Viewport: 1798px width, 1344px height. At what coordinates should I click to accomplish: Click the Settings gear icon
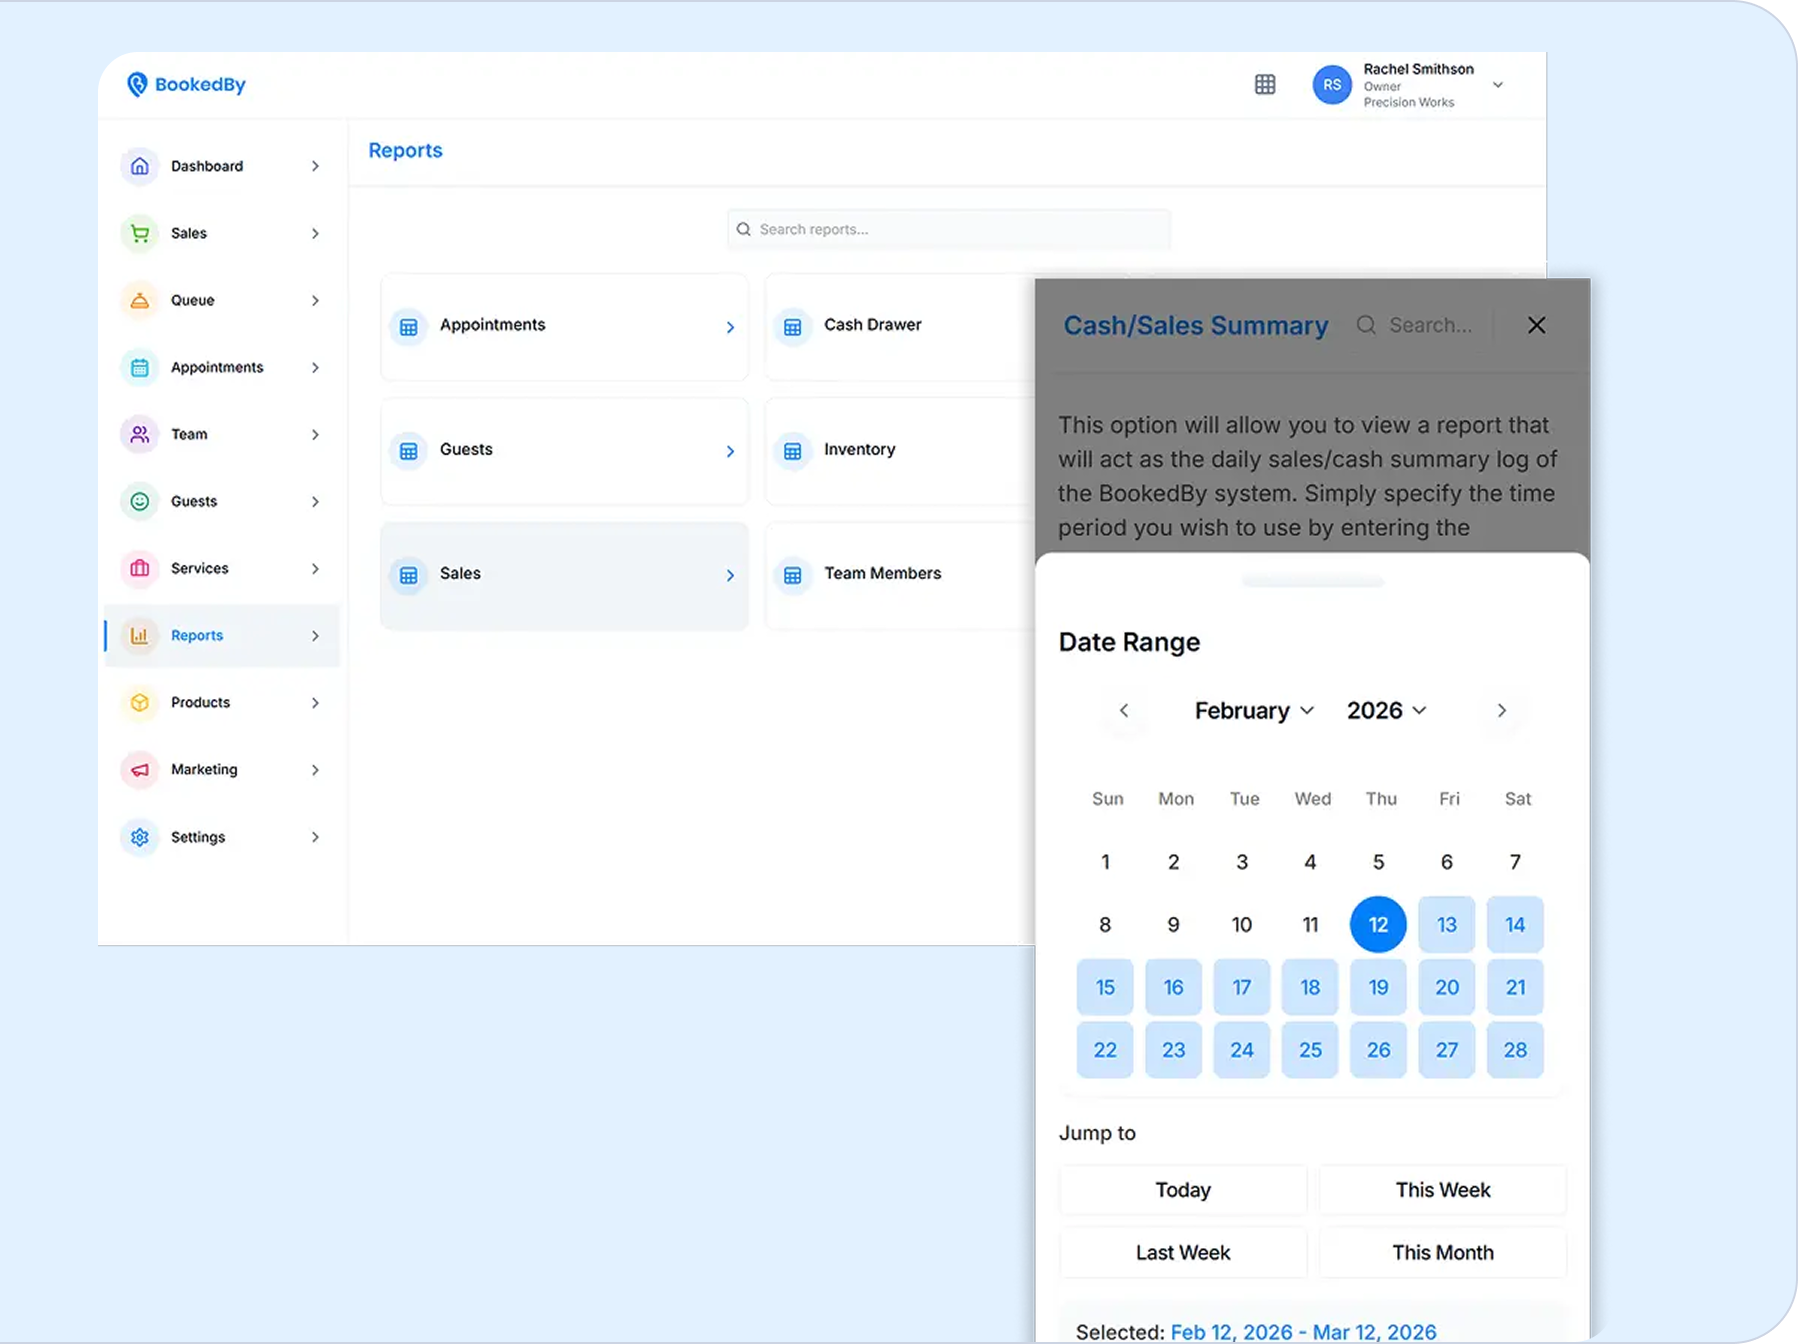click(x=140, y=837)
